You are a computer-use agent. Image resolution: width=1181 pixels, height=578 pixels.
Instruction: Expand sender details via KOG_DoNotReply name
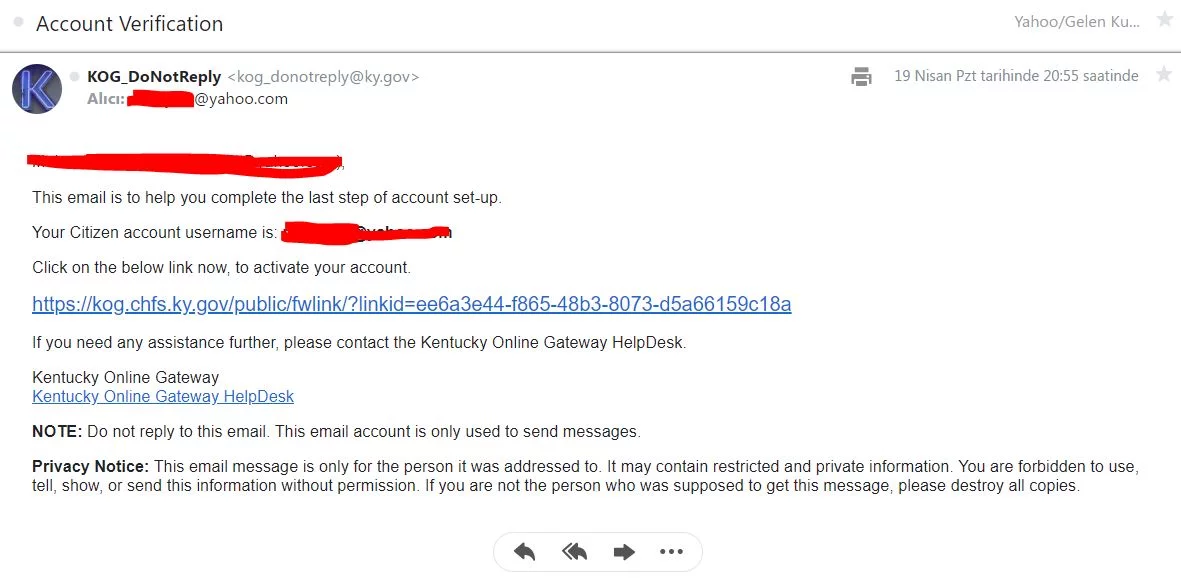[154, 77]
